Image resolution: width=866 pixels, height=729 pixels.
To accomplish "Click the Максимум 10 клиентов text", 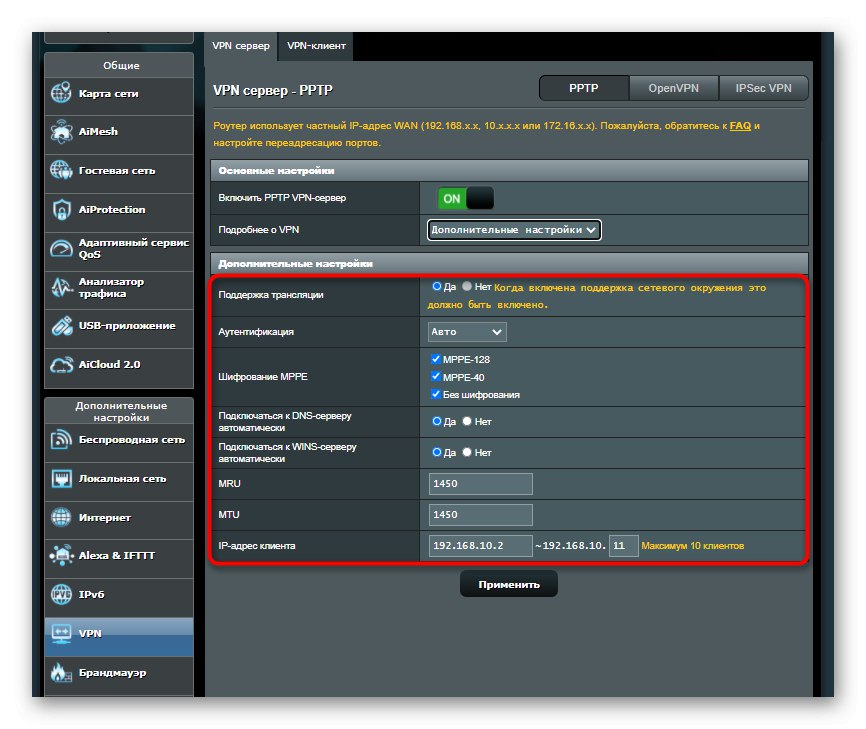I will (693, 546).
